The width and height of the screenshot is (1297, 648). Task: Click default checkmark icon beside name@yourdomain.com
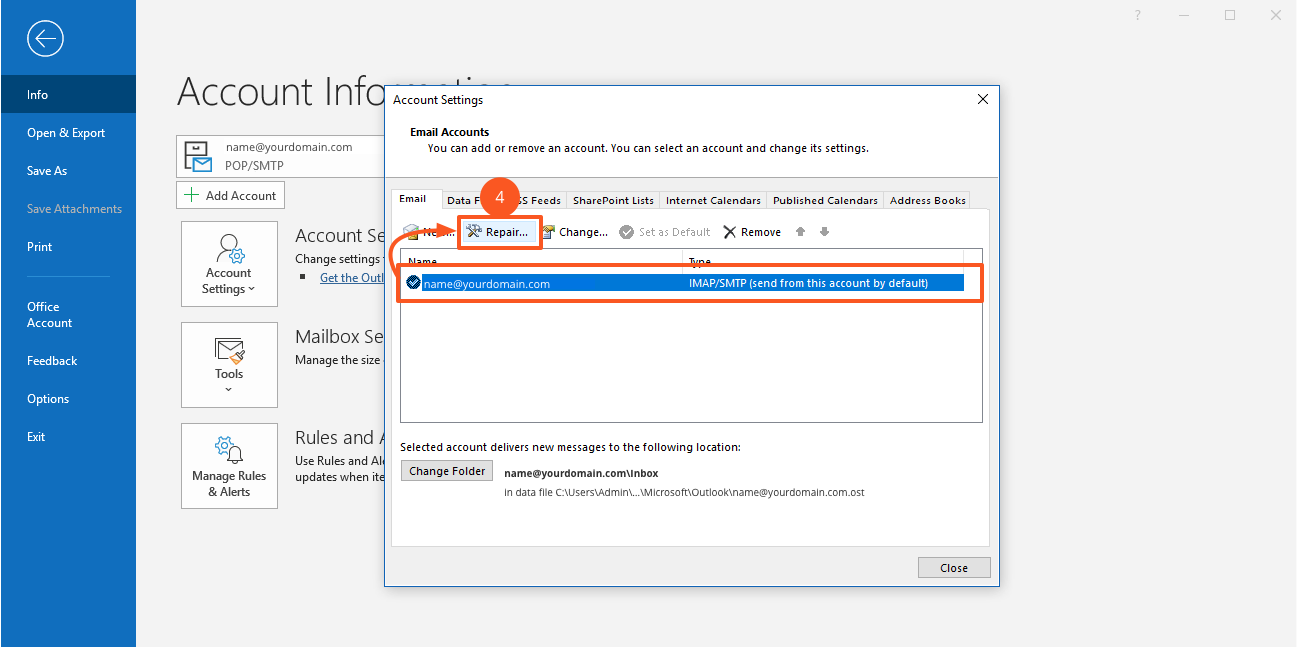click(x=413, y=283)
